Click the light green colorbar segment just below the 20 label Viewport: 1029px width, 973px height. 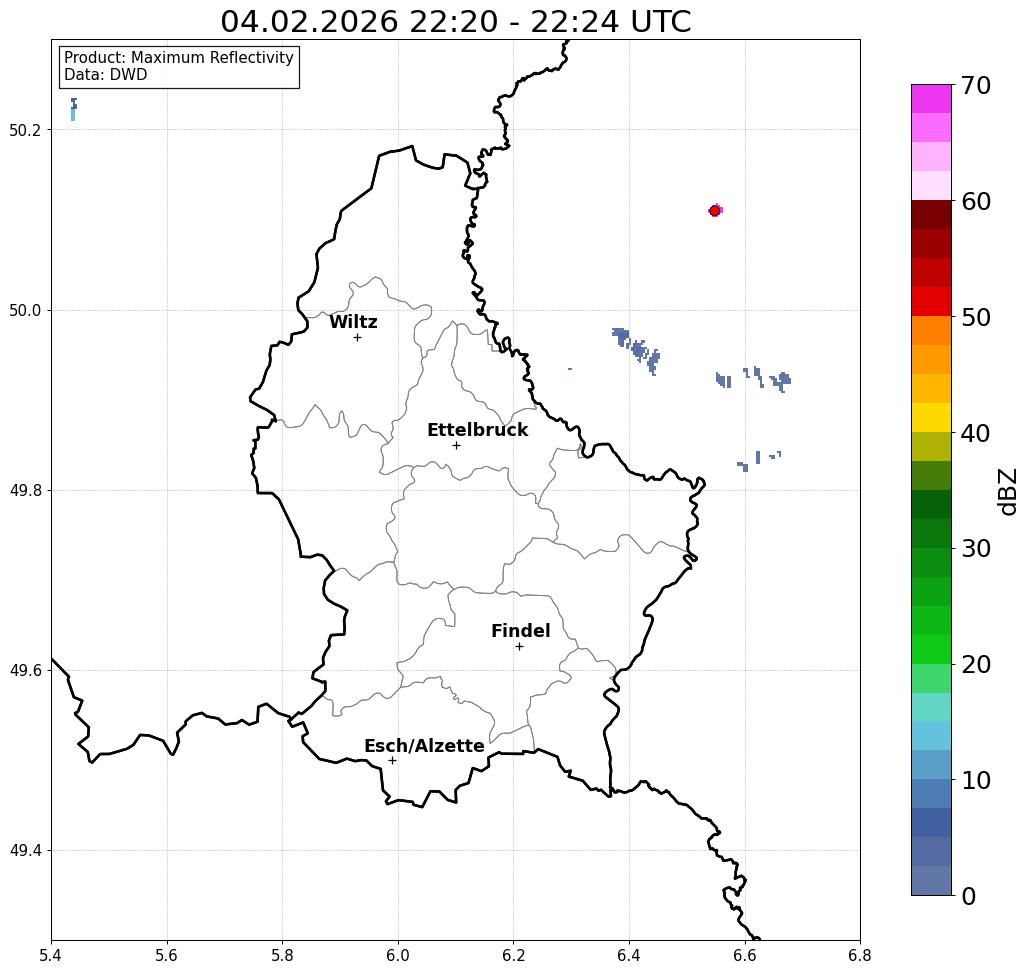(x=931, y=678)
